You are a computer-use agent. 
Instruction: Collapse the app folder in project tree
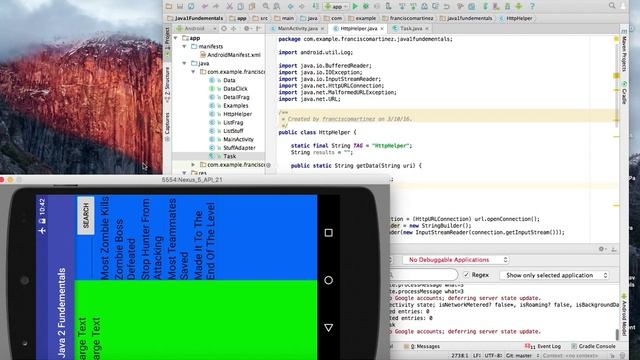point(176,38)
